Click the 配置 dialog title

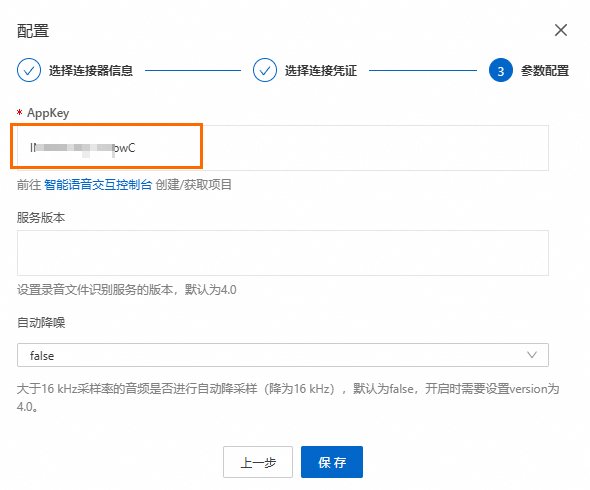33,31
